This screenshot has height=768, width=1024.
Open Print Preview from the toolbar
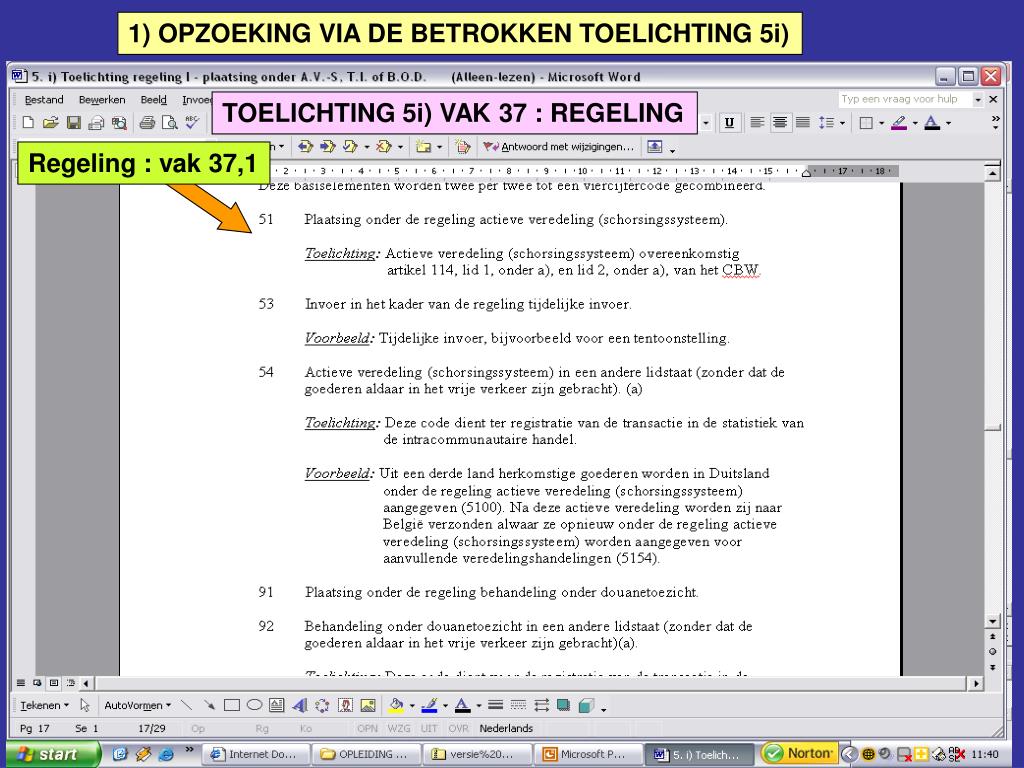pyautogui.click(x=170, y=122)
